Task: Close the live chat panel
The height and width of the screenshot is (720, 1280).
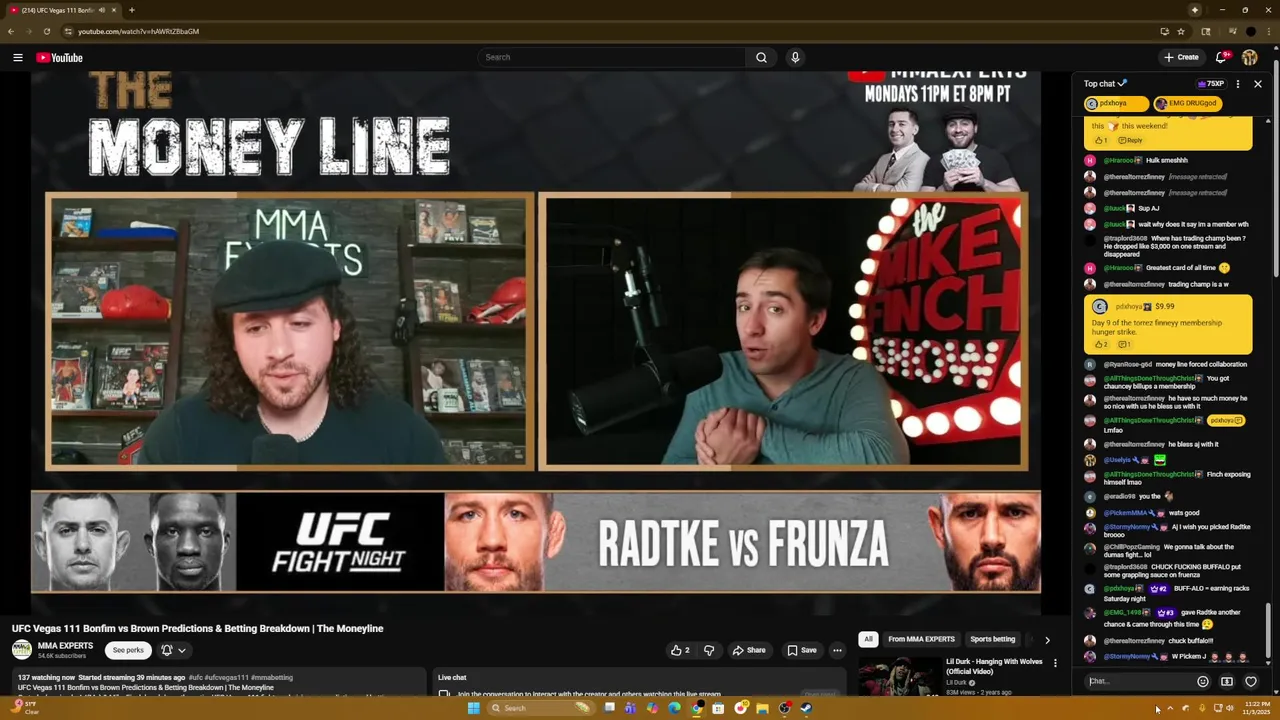Action: point(1258,84)
